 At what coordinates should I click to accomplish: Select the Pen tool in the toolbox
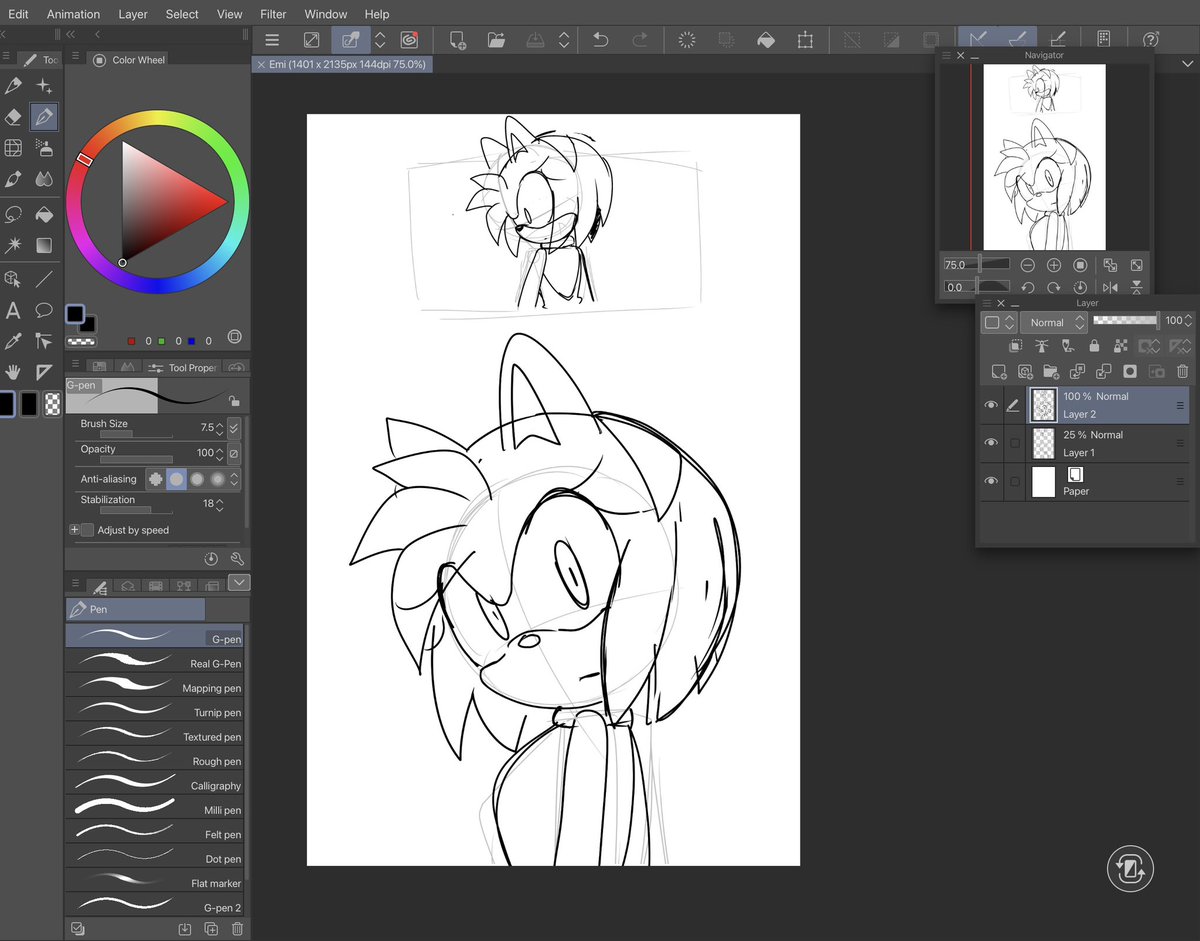(x=44, y=117)
